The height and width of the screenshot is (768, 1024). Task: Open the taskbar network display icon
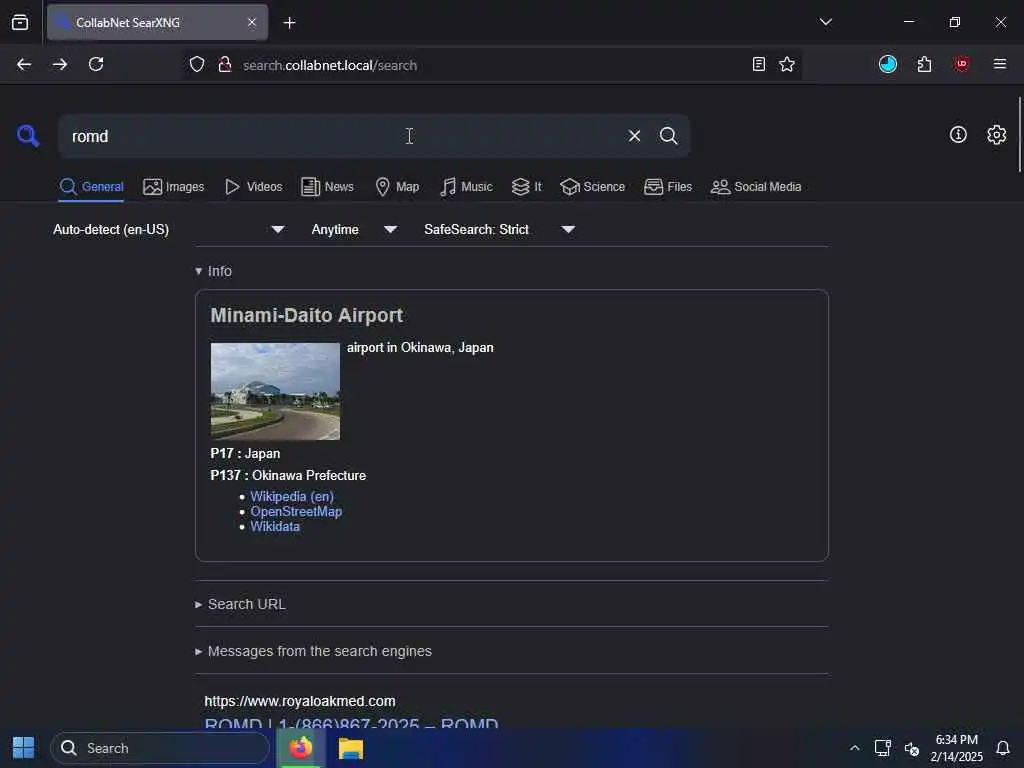coord(882,748)
